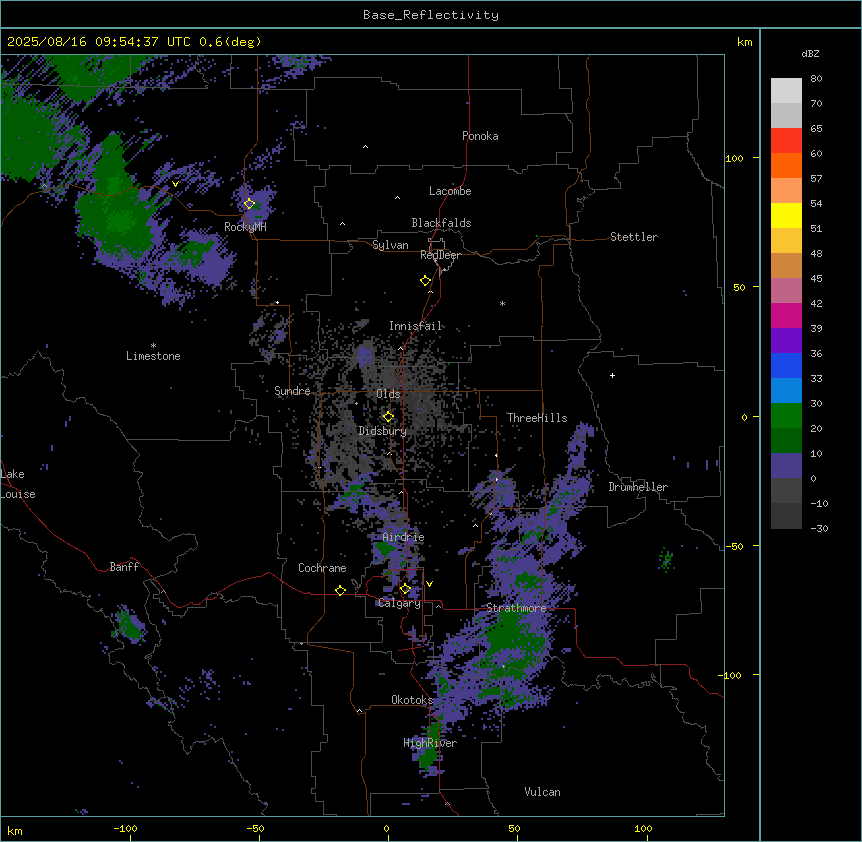This screenshot has width=862, height=842.
Task: Click the isolated green echo southeast of Drumheller
Action: [x=666, y=560]
